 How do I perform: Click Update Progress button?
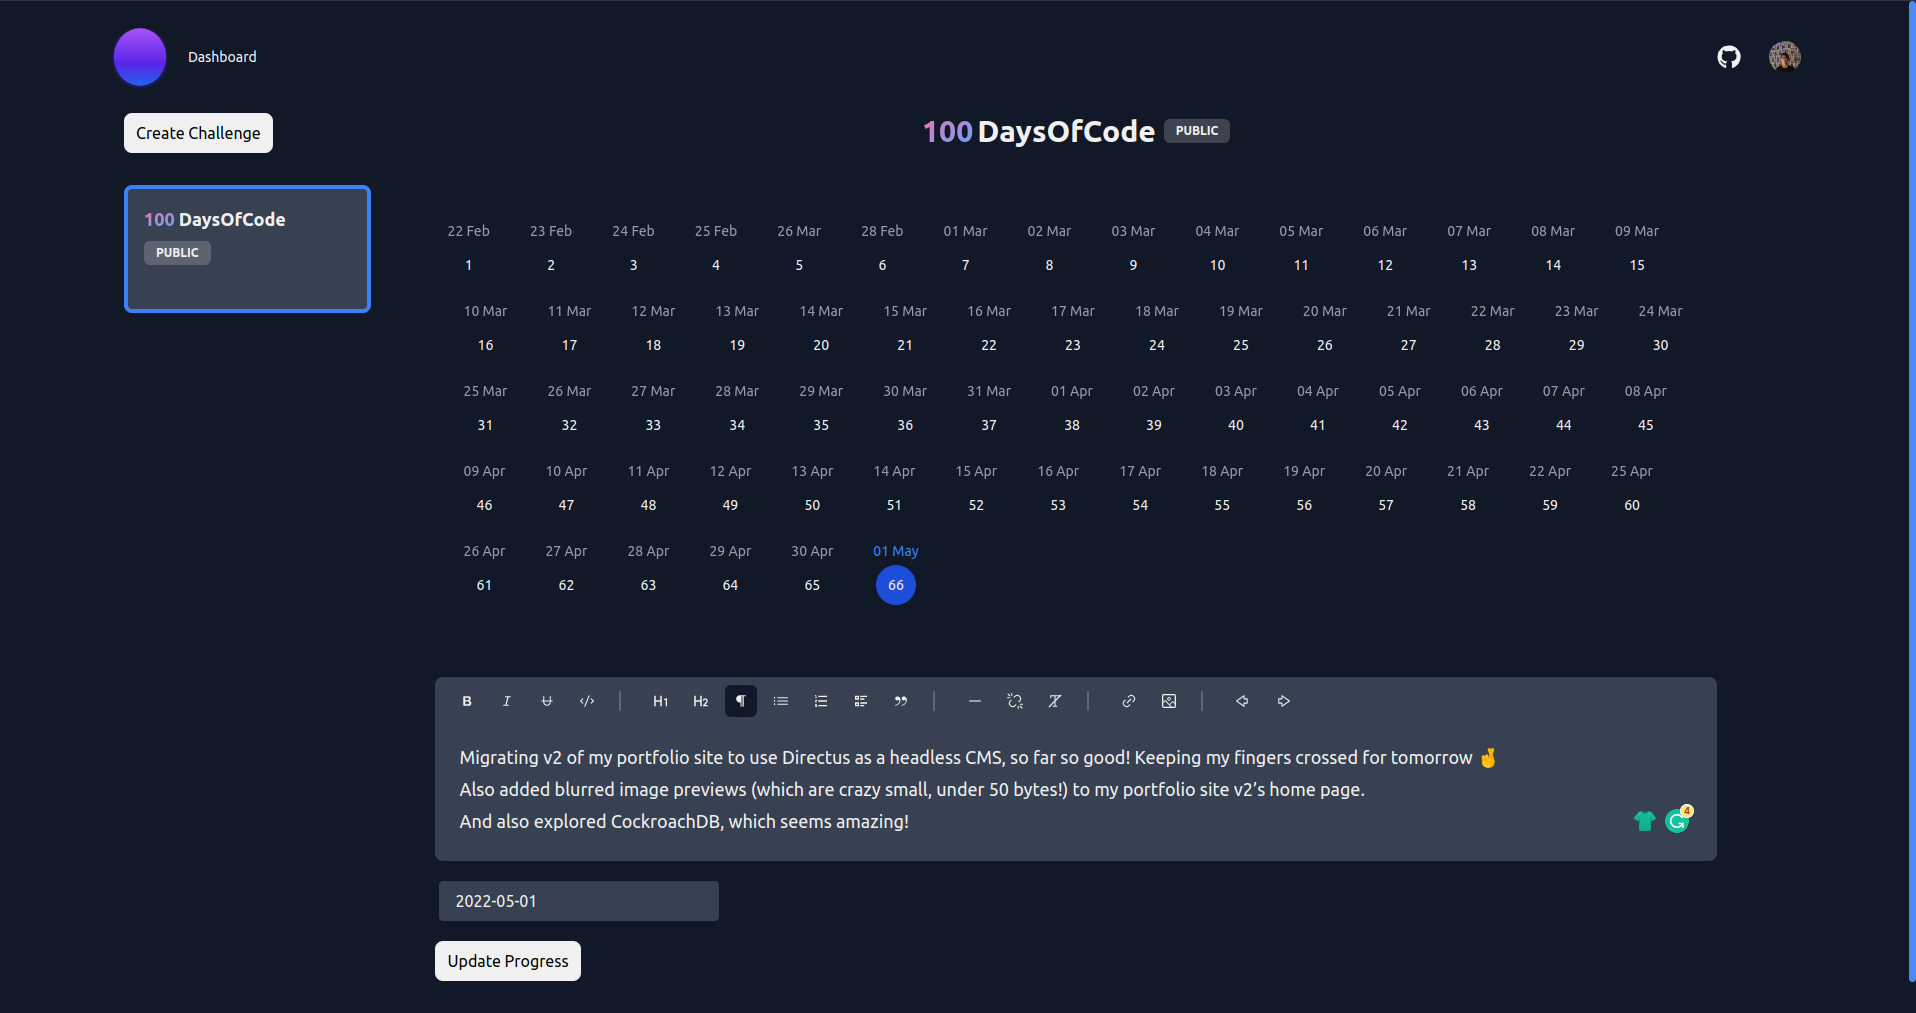coord(508,961)
